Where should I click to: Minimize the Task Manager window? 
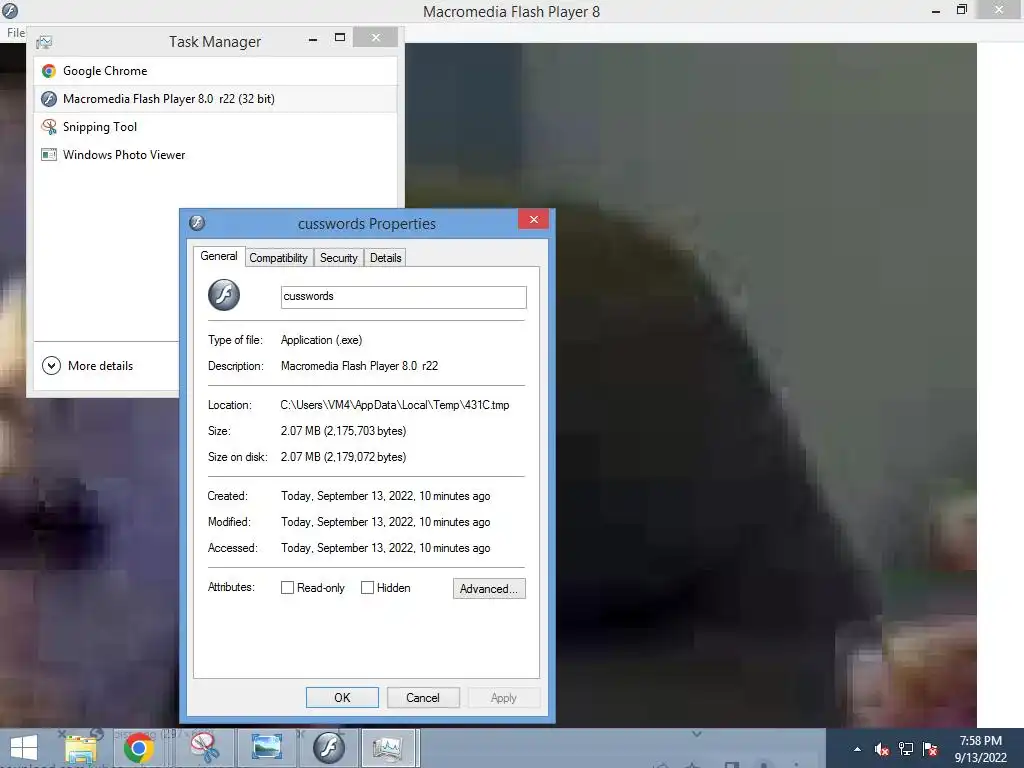313,39
